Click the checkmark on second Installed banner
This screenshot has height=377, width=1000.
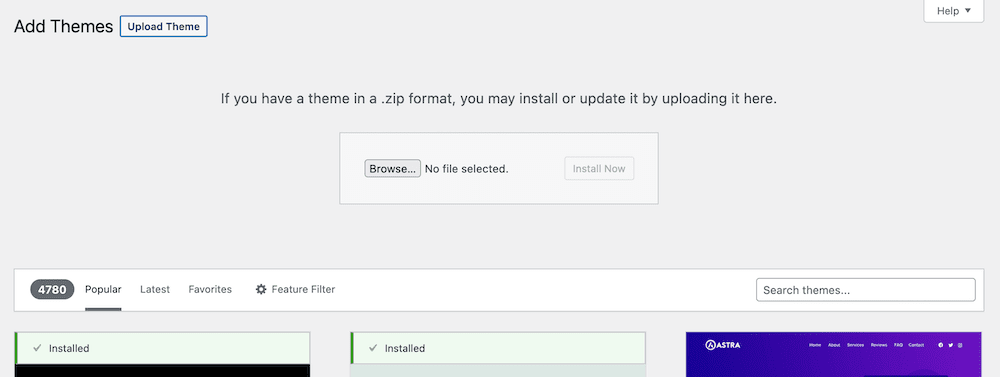pos(373,348)
